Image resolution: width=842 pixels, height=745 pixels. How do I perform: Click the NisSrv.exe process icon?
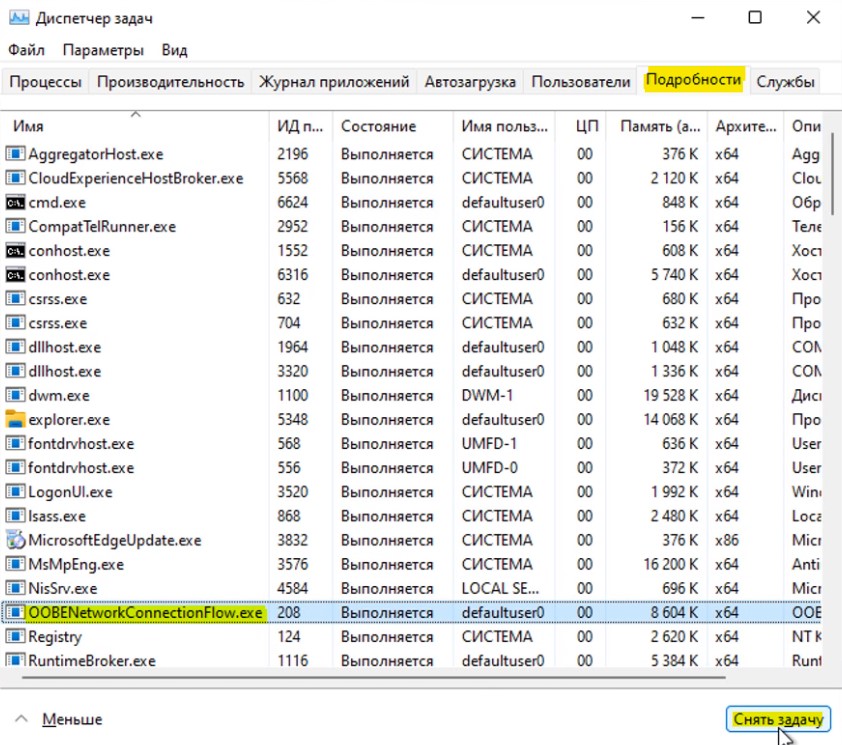click(x=15, y=588)
